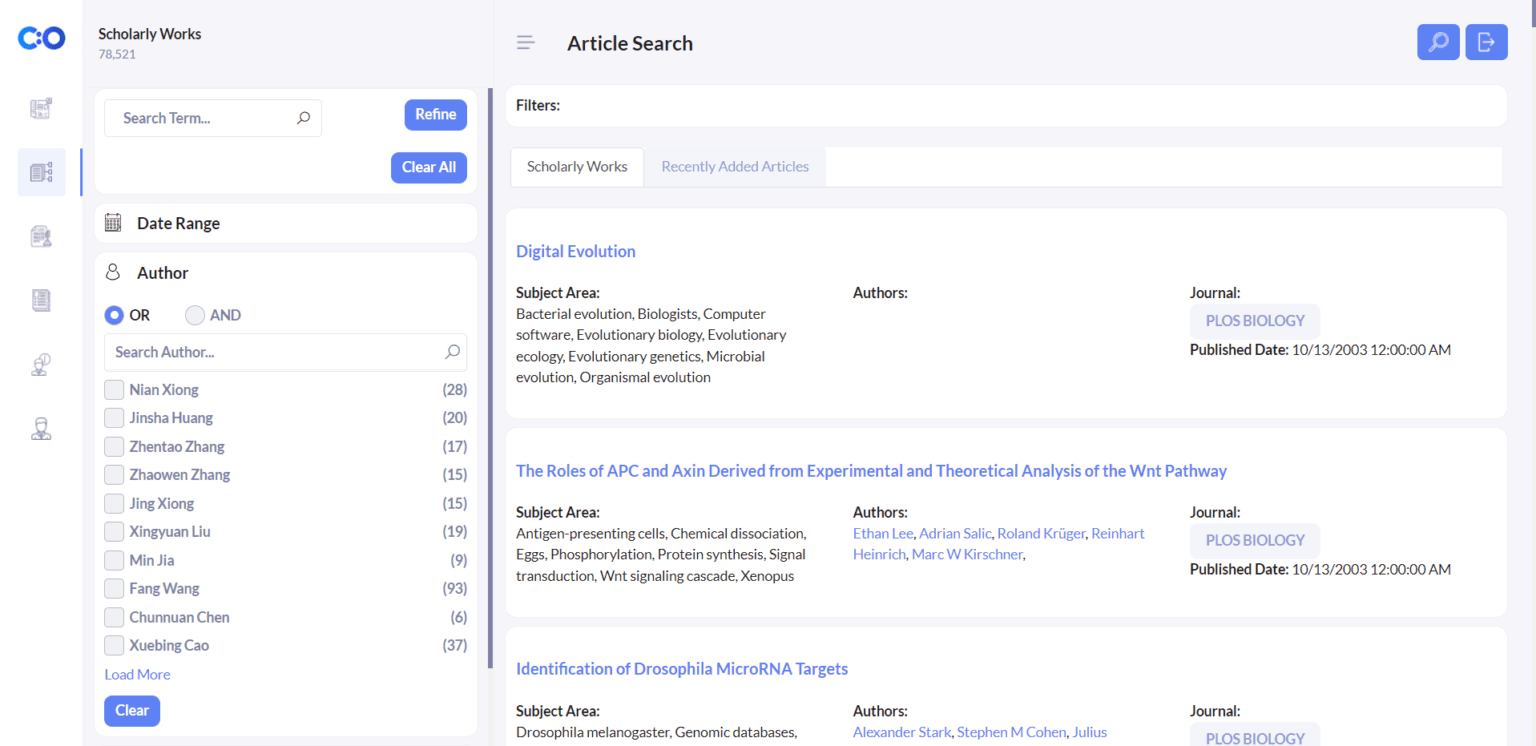The height and width of the screenshot is (746, 1536).
Task: Check the Nian Xiong author checkbox
Action: pos(114,390)
